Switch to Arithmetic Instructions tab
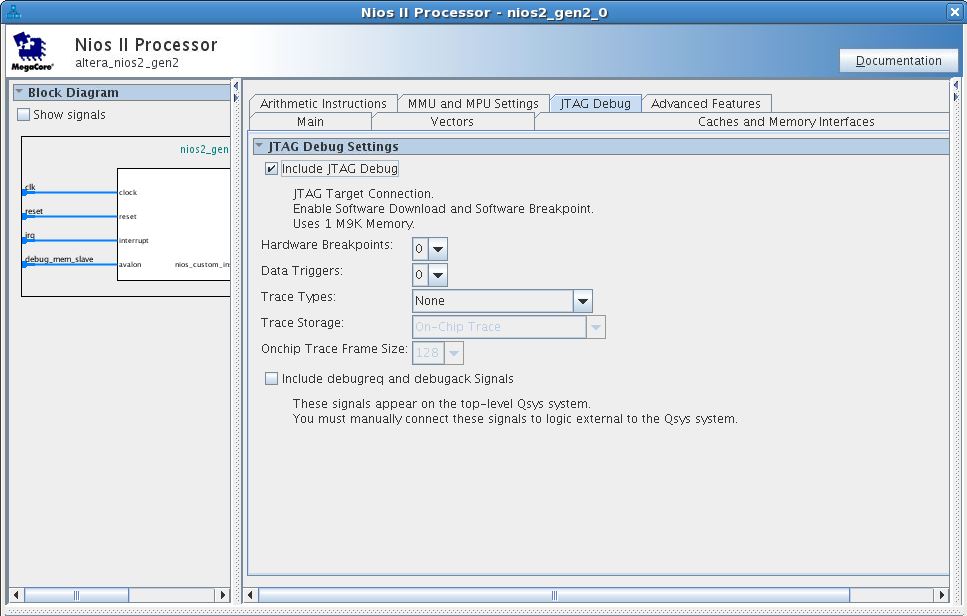The height and width of the screenshot is (616, 967). coord(324,104)
